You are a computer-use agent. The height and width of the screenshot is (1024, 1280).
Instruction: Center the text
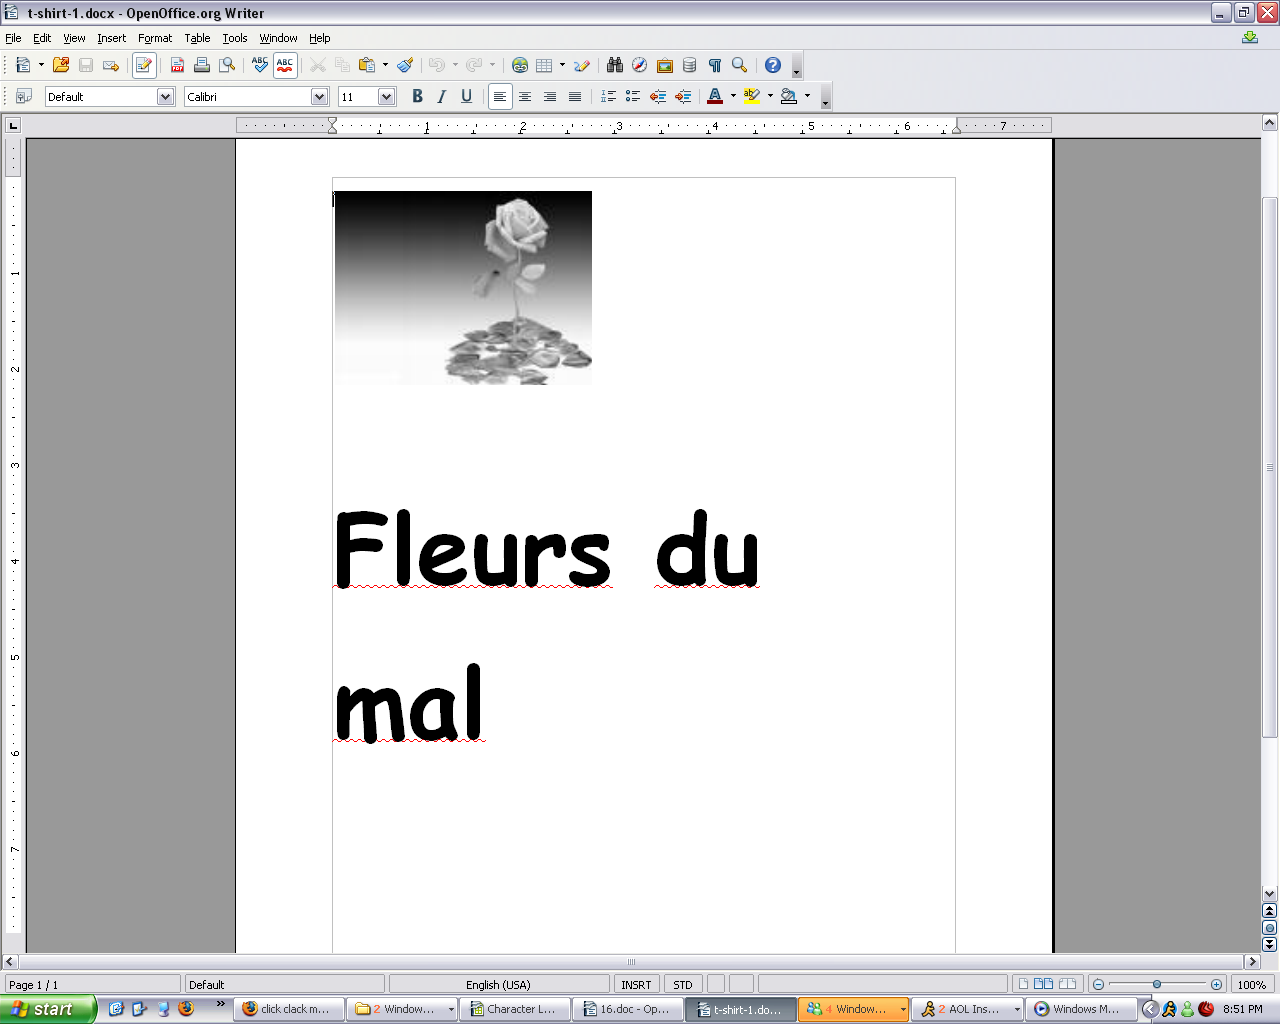point(525,96)
